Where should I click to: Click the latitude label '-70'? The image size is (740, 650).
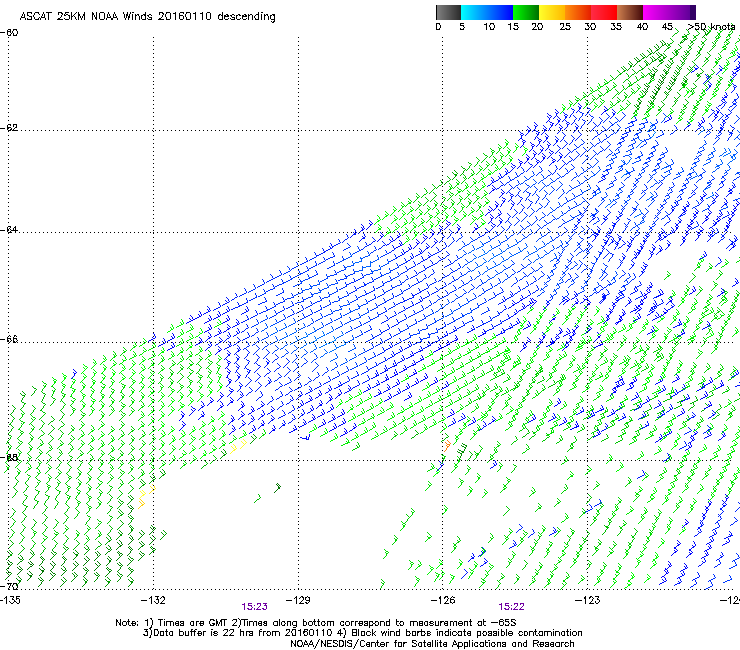9,586
